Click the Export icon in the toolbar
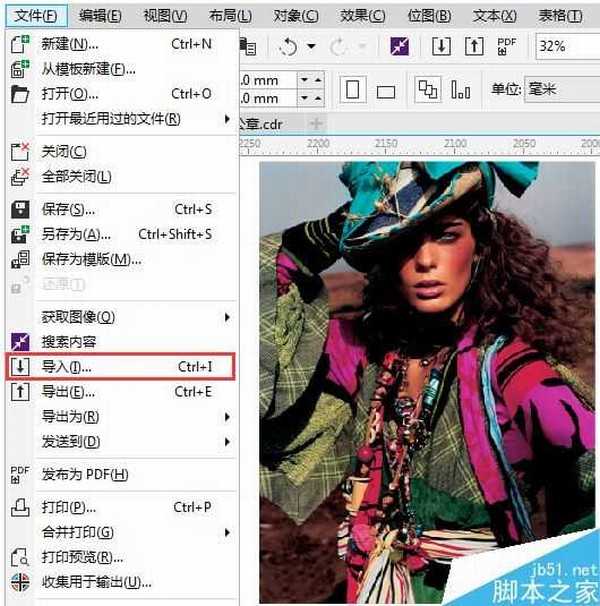The image size is (600, 606). 473,47
